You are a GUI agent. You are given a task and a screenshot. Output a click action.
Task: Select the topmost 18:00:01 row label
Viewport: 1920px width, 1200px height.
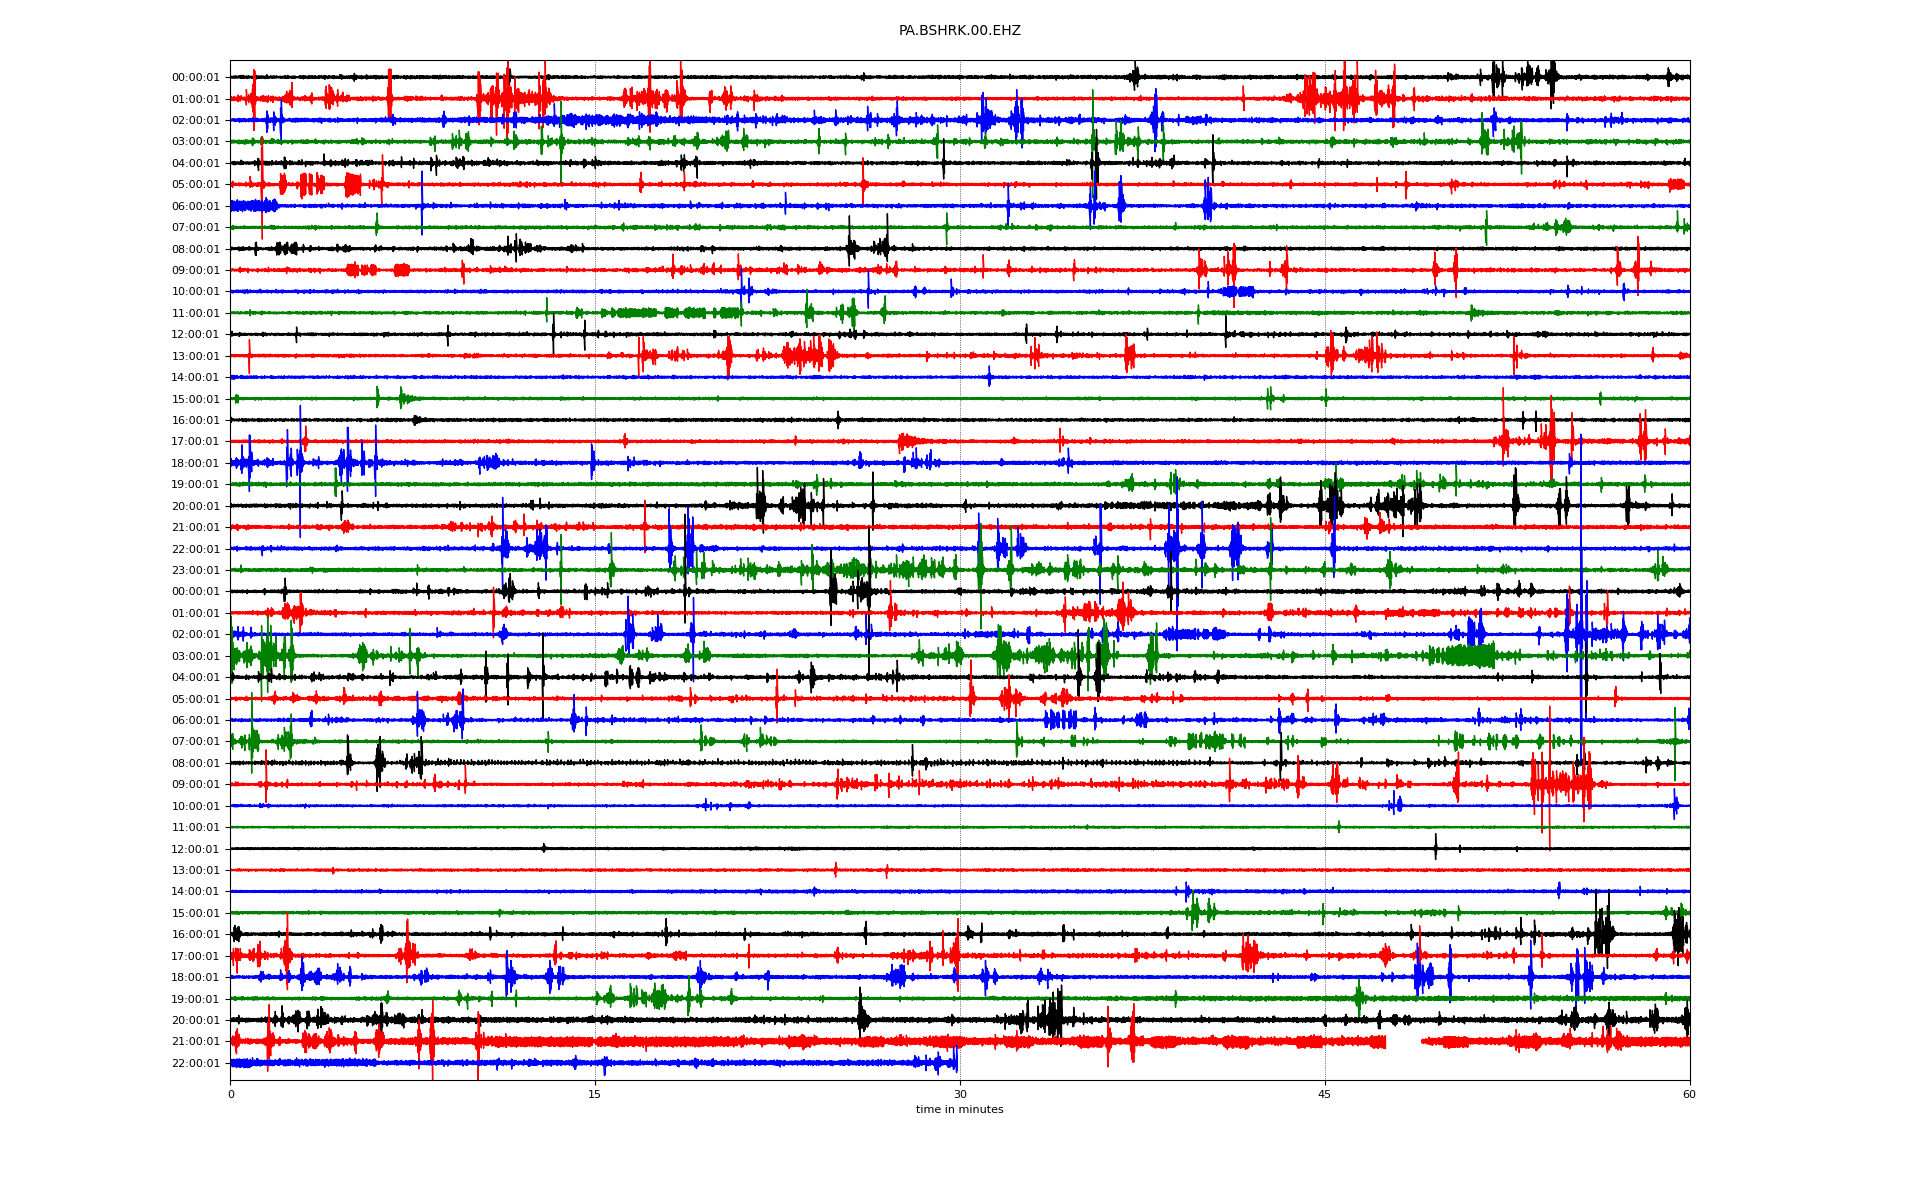[195, 463]
